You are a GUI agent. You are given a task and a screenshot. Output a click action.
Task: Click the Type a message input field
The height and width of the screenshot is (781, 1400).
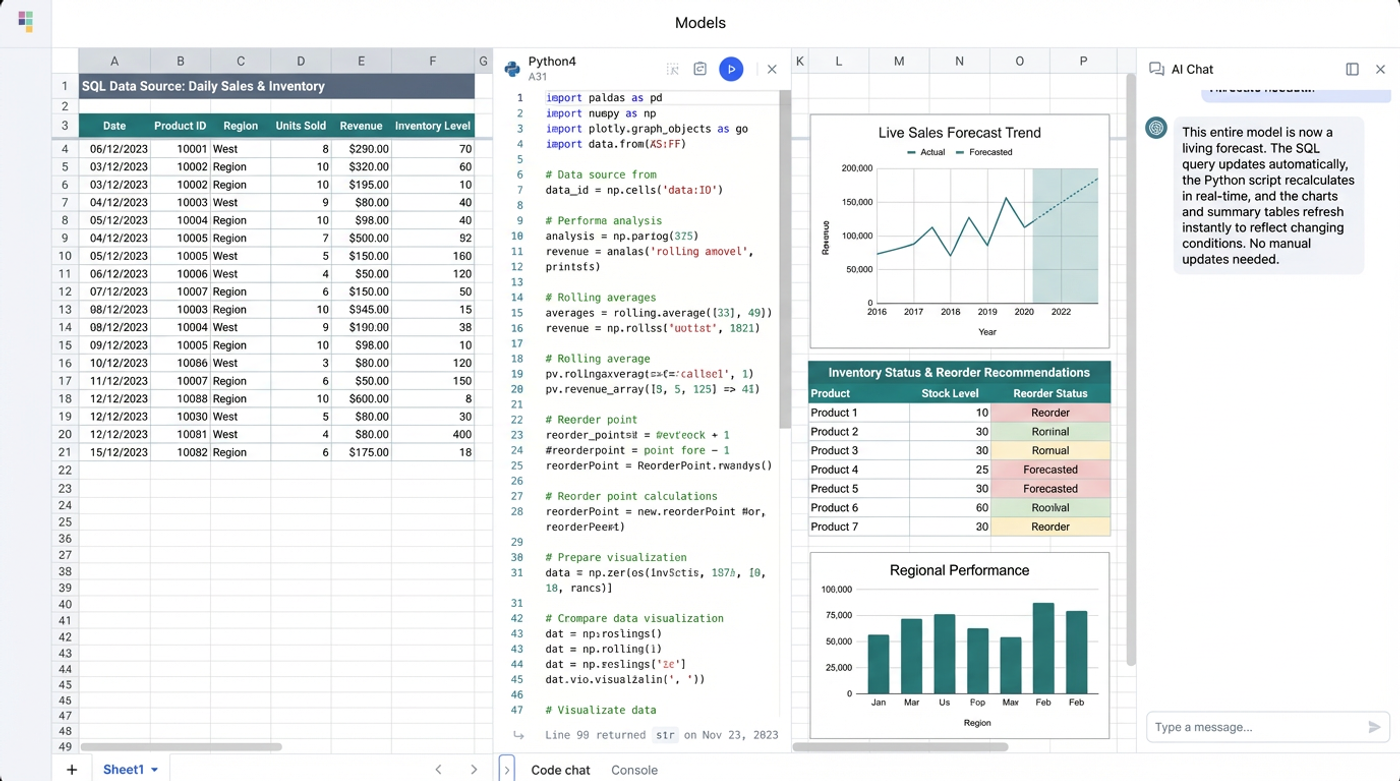point(1250,727)
